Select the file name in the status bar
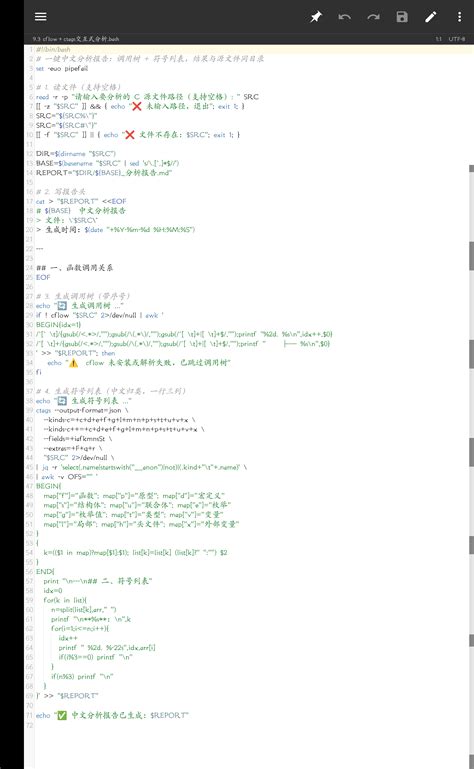The width and height of the screenshot is (474, 769). coord(76,39)
